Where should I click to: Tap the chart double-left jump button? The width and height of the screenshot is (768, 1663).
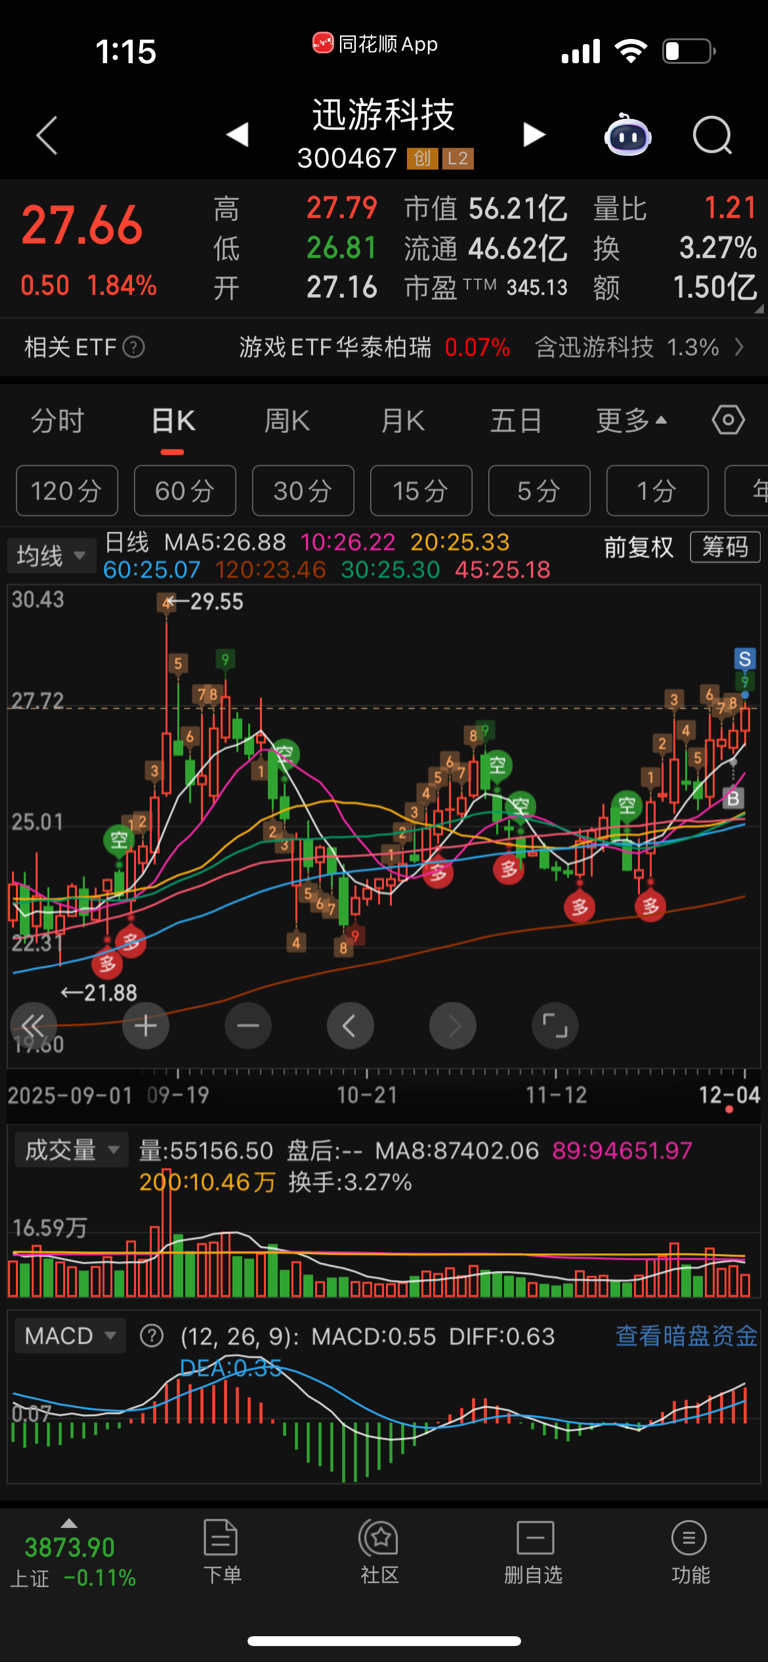33,1026
